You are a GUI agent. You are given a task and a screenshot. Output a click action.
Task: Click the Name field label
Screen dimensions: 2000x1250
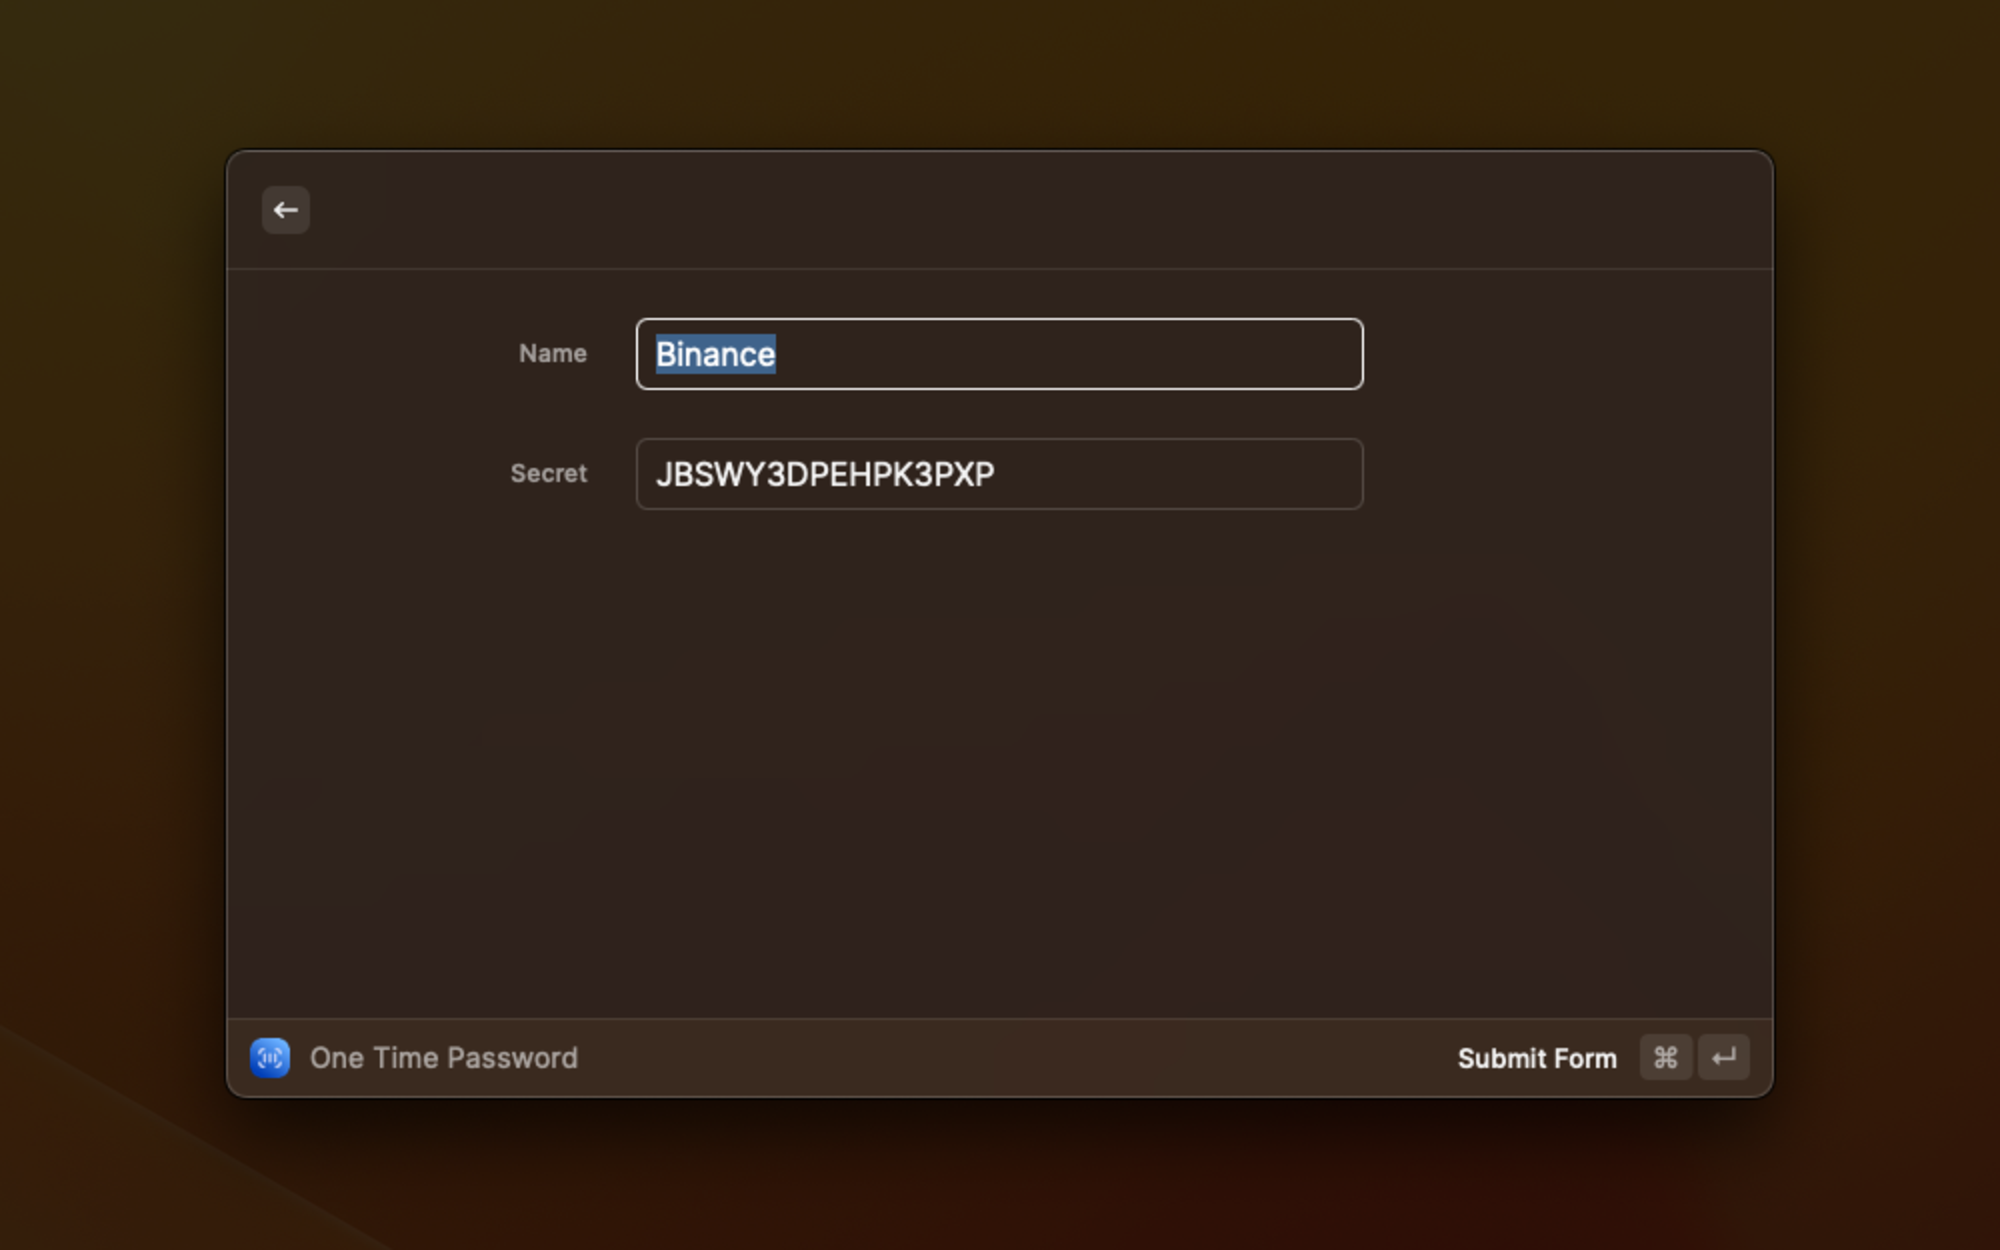pos(552,353)
